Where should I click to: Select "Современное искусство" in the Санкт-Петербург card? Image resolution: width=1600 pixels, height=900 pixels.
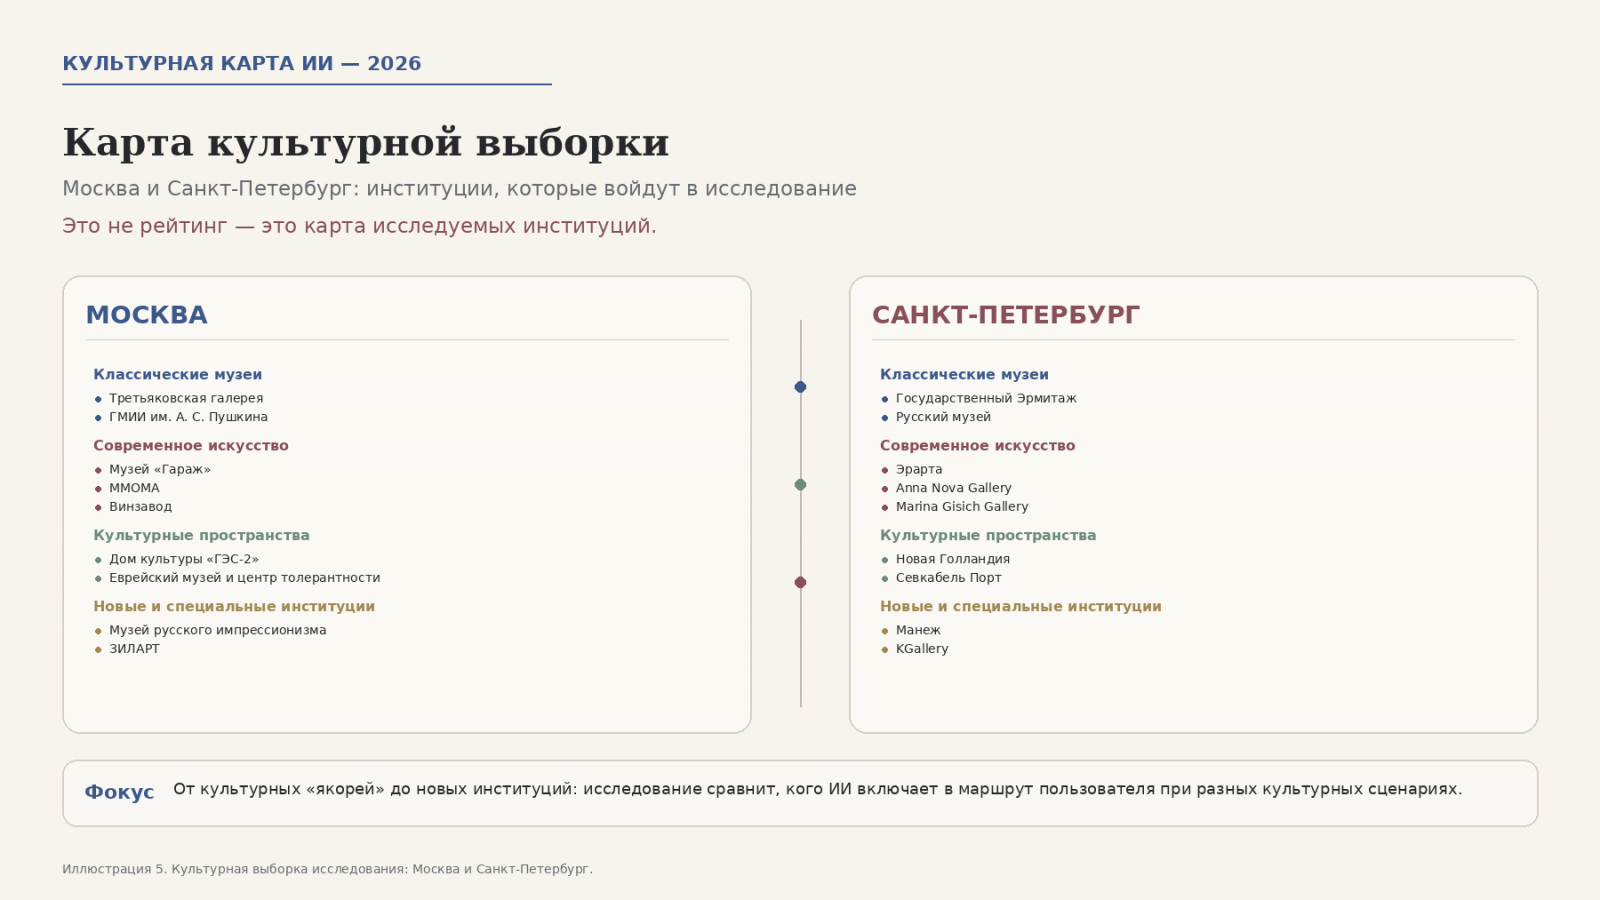pos(977,445)
